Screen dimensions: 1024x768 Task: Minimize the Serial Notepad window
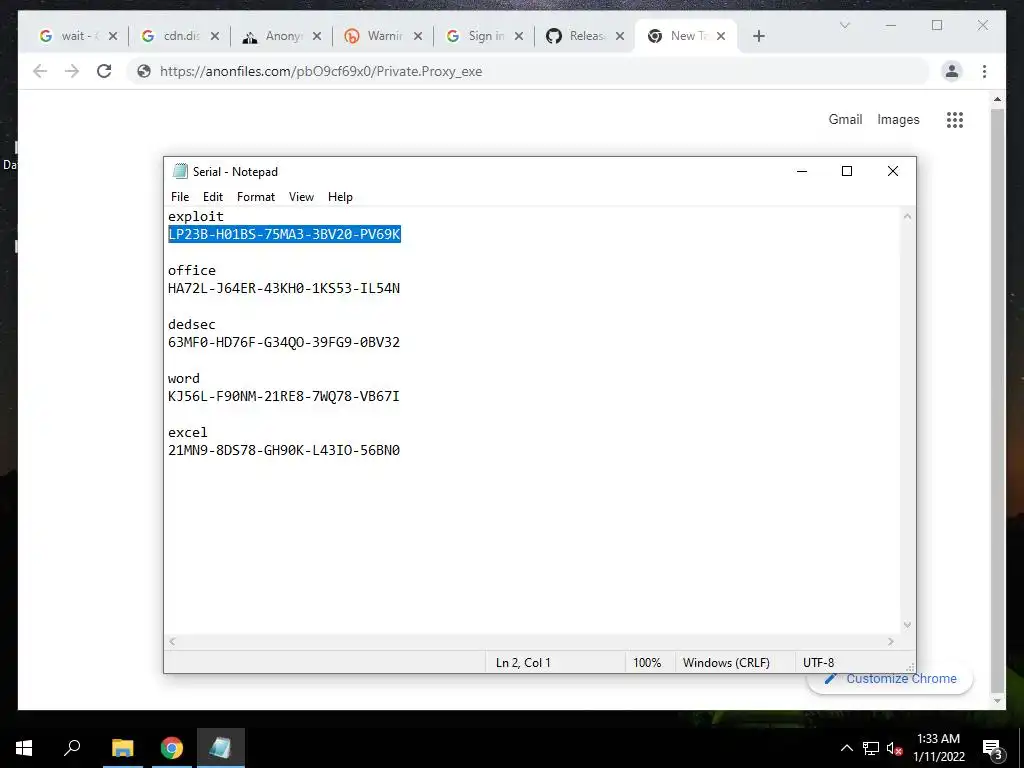coord(802,171)
